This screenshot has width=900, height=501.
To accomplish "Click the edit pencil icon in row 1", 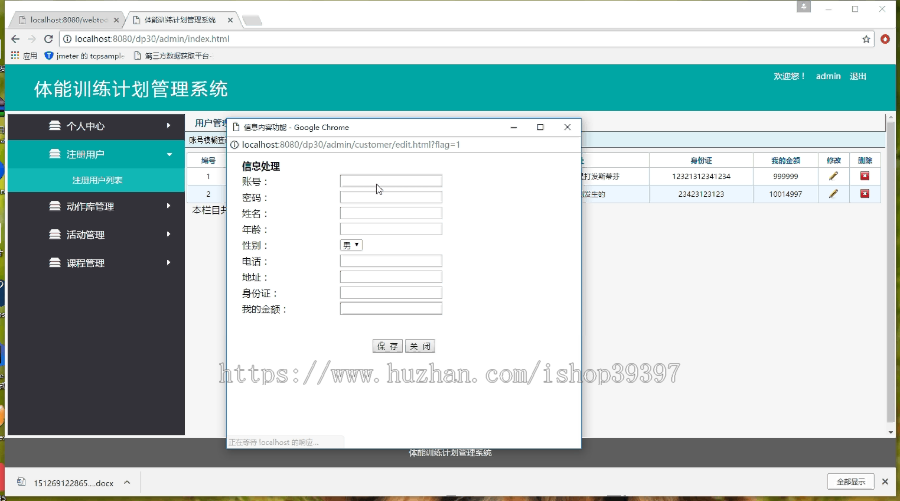I will click(833, 176).
